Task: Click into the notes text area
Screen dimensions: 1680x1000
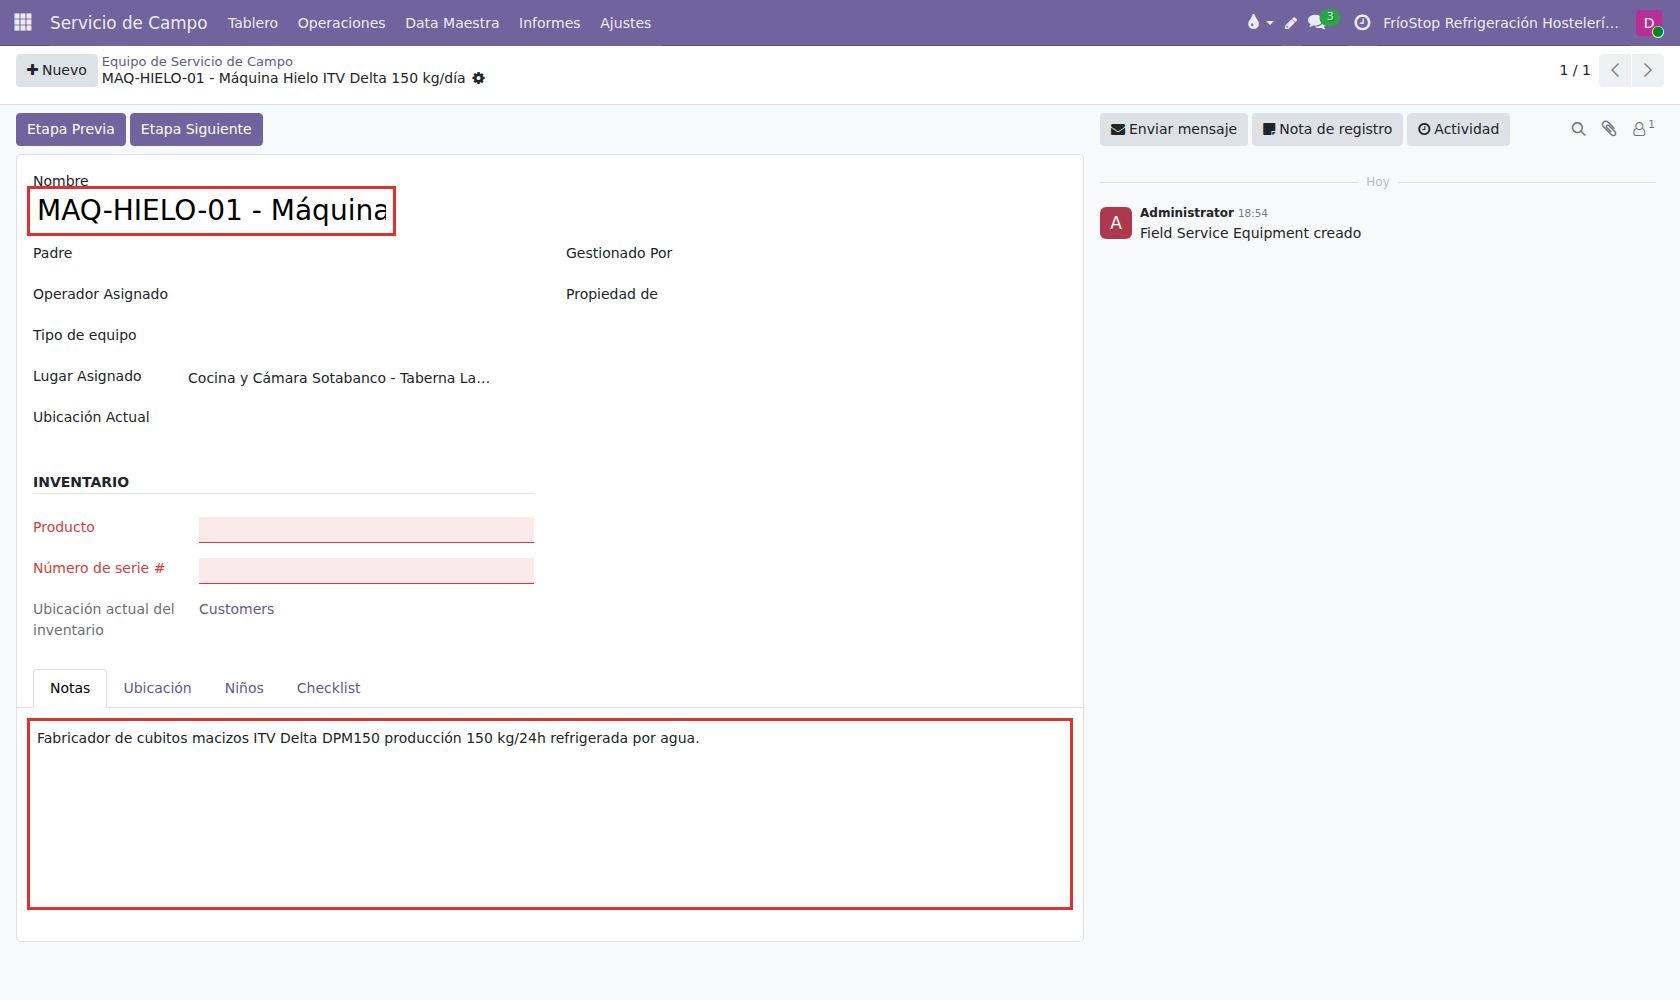Action: (550, 814)
